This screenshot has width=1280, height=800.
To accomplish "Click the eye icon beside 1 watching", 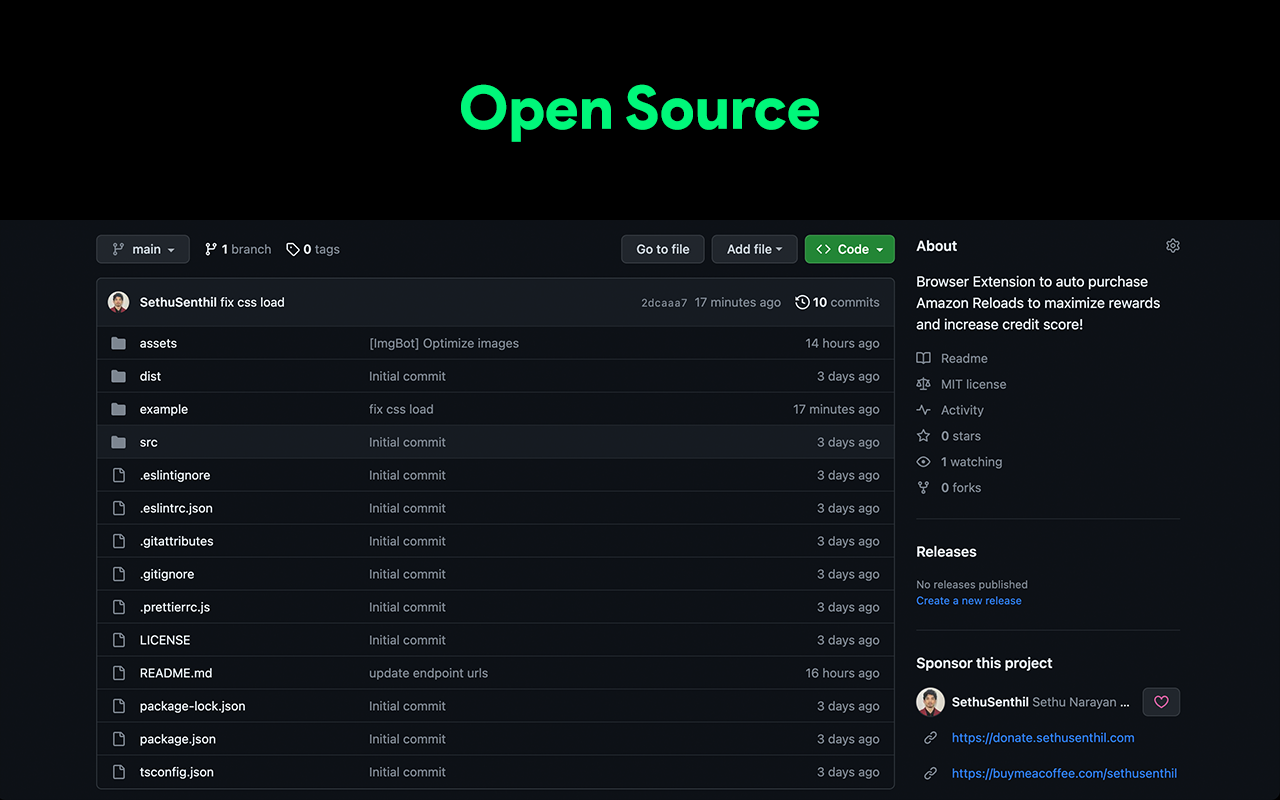I will click(923, 462).
